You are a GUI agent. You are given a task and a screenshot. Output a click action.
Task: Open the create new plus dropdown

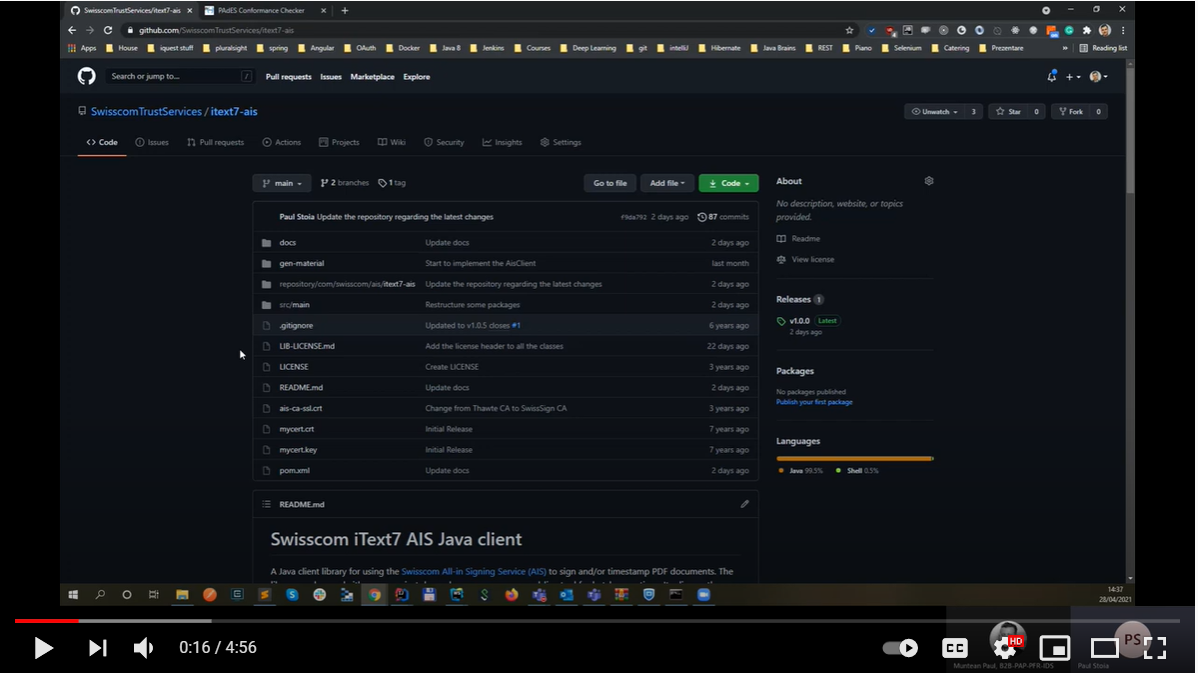pos(1073,76)
